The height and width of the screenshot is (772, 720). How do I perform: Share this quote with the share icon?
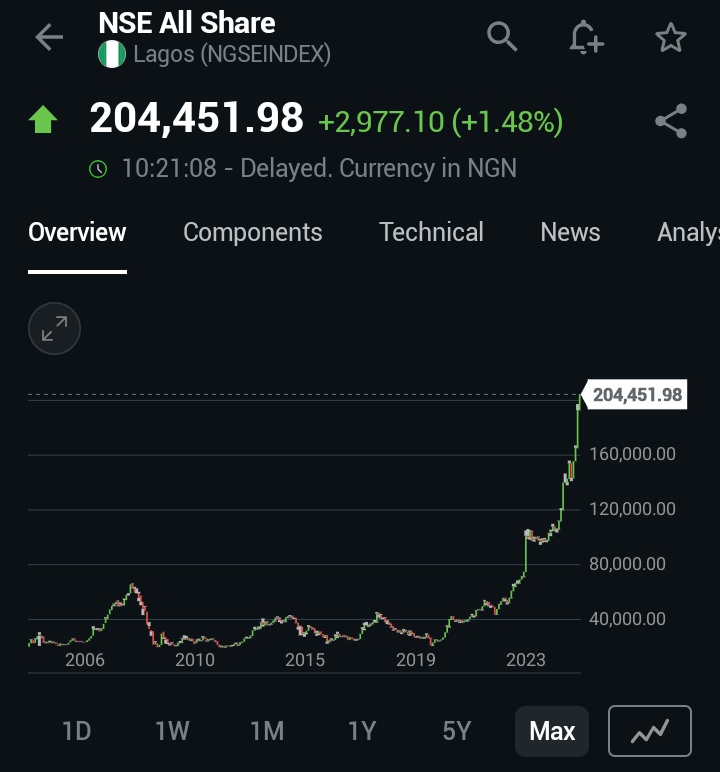pos(671,121)
